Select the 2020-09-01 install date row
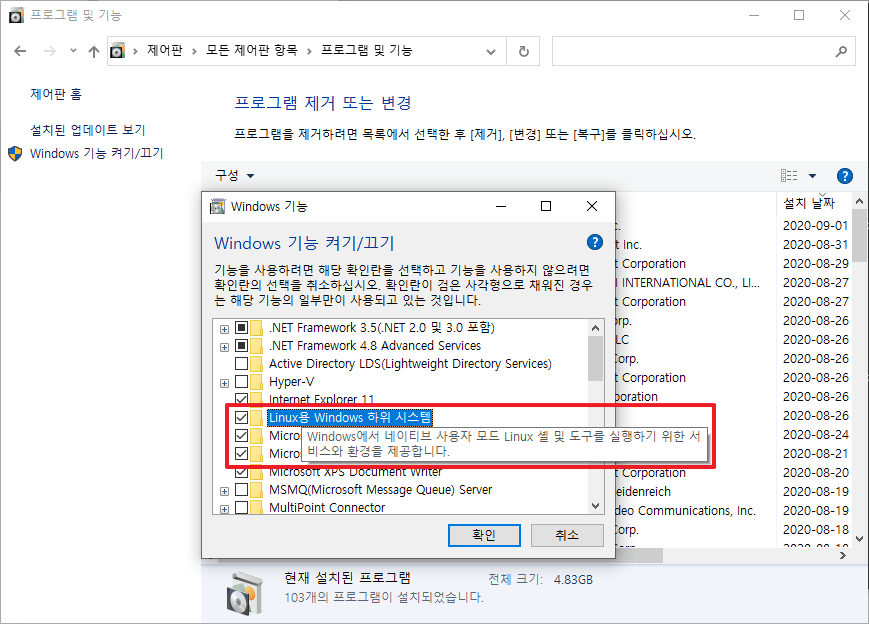Screen dimensions: 869x624 pyautogui.click(x=815, y=226)
